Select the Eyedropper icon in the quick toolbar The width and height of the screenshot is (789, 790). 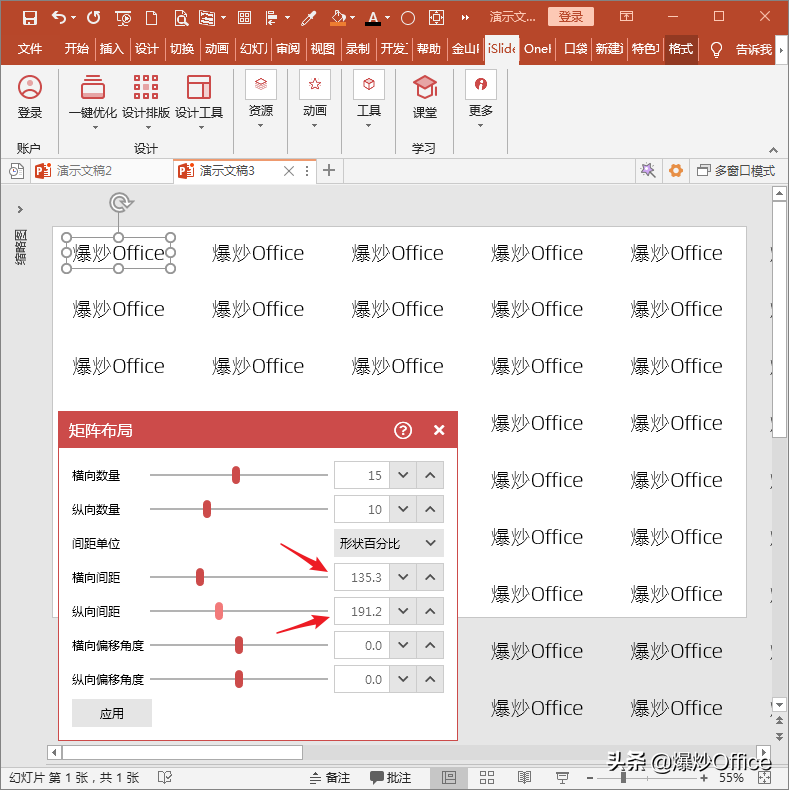pyautogui.click(x=308, y=19)
